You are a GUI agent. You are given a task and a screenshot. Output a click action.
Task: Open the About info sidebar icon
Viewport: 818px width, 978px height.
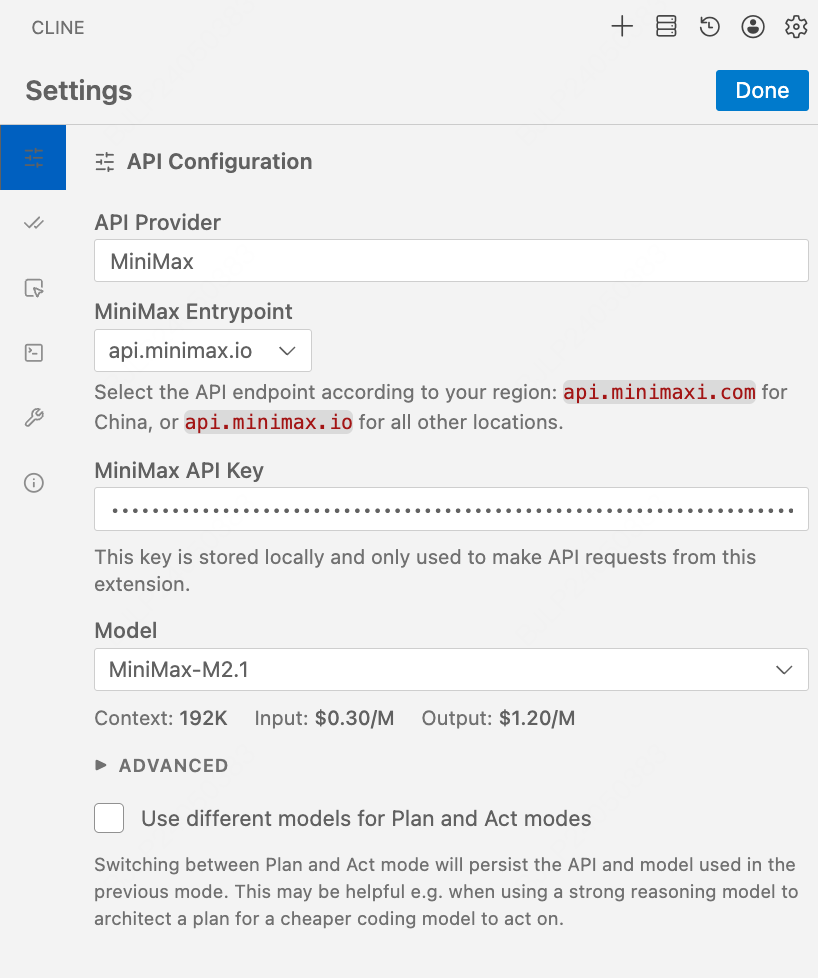[34, 483]
